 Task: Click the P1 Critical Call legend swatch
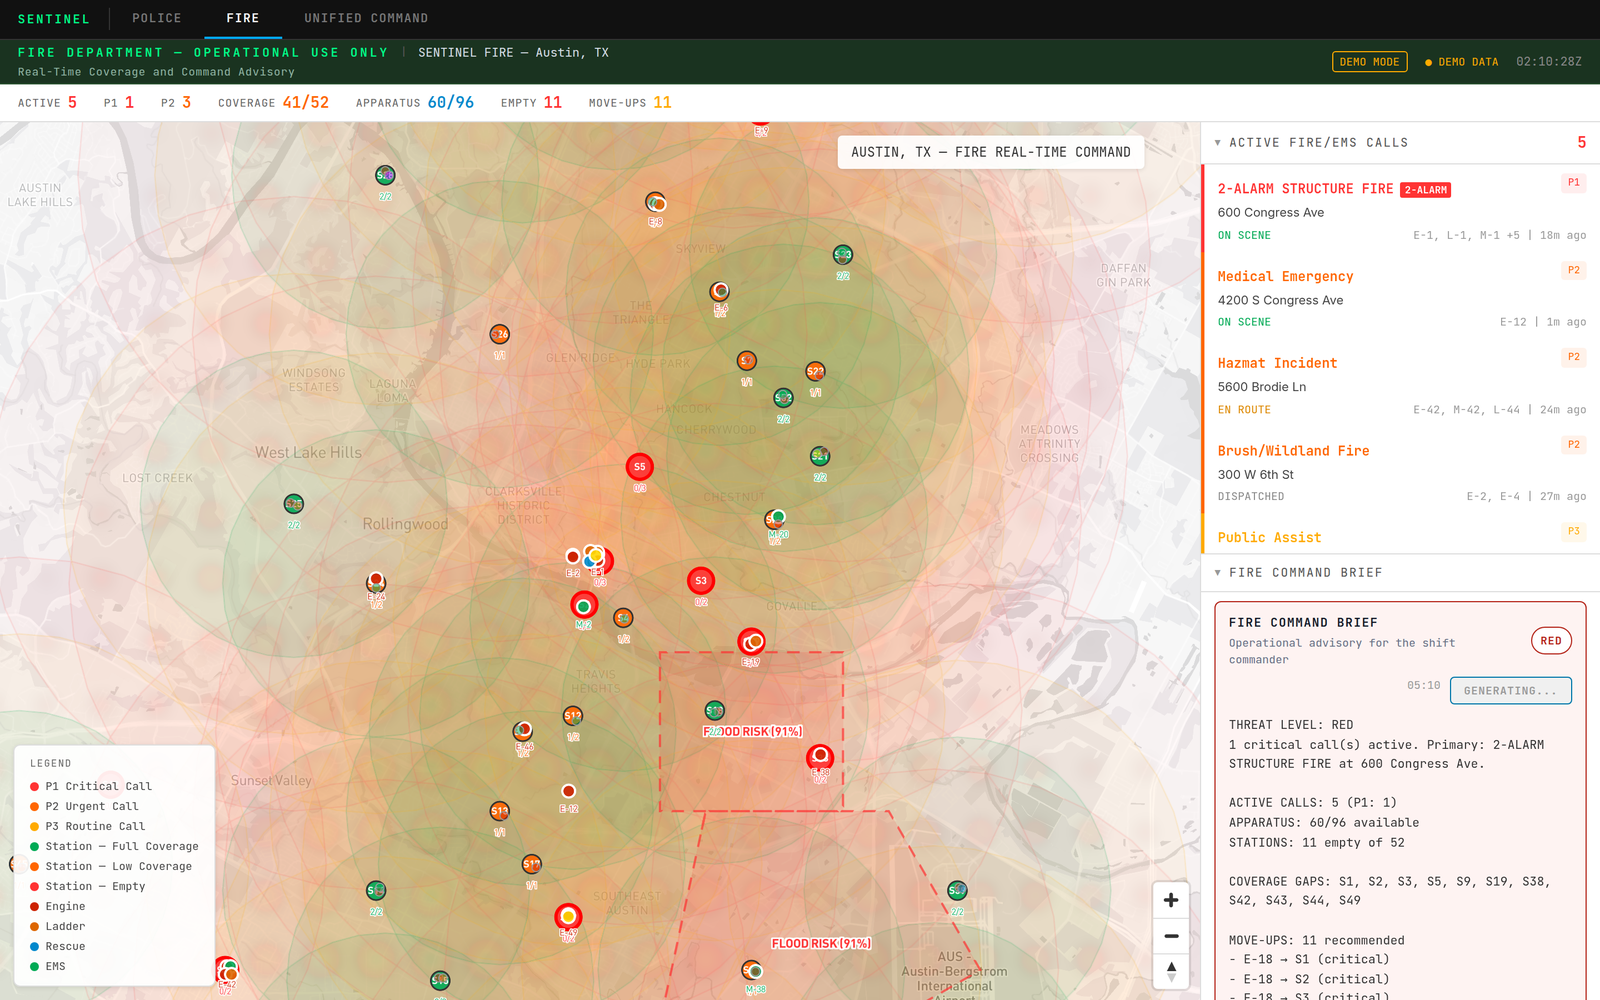pyautogui.click(x=34, y=786)
